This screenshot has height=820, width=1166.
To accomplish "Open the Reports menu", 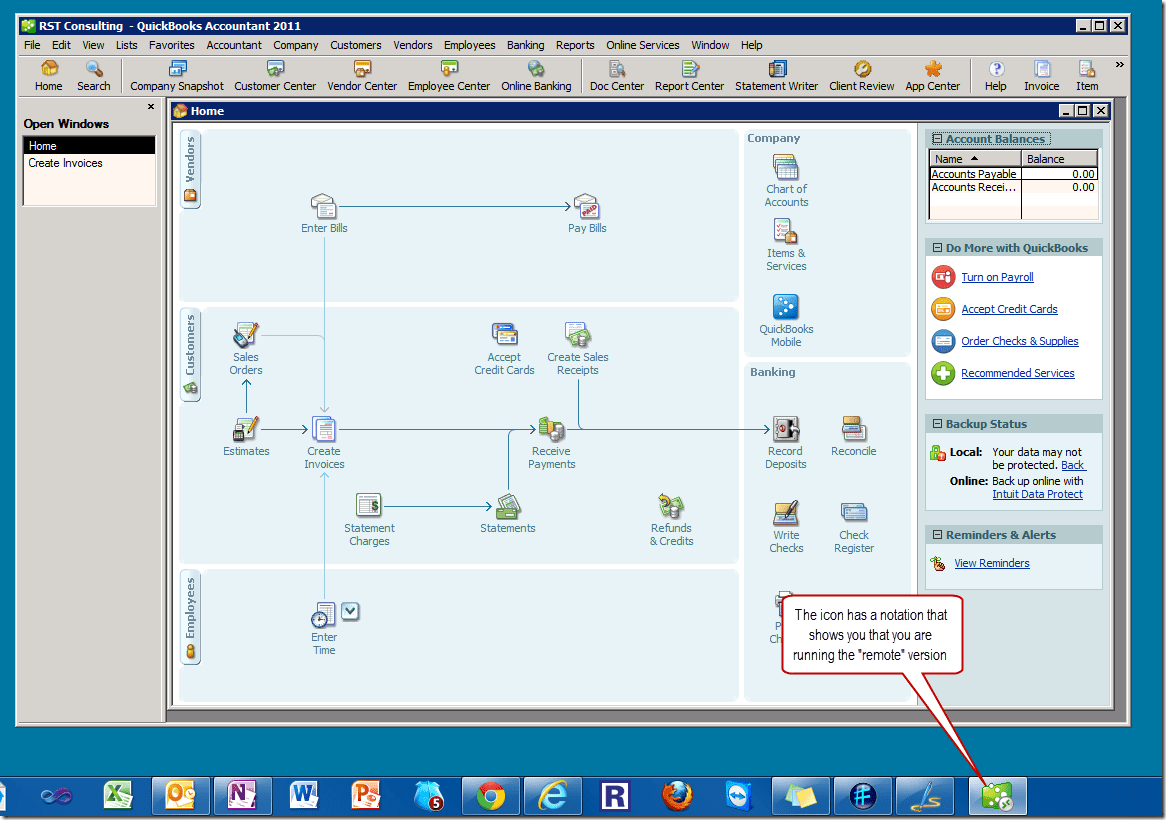I will point(575,45).
